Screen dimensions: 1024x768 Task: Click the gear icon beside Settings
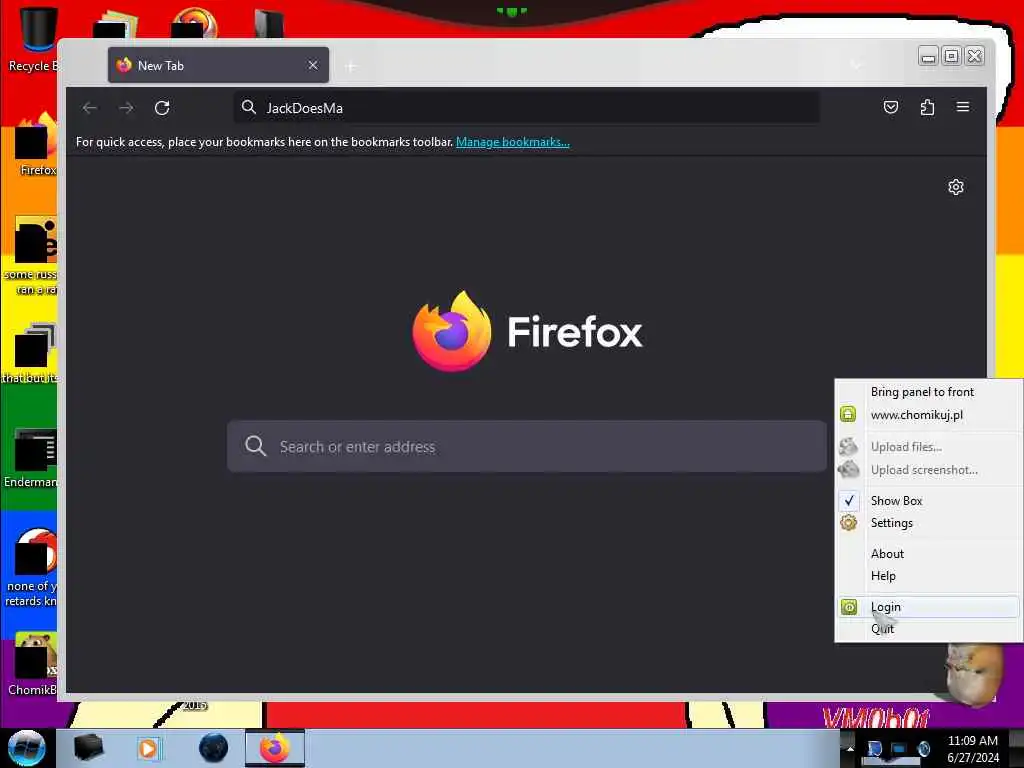848,522
